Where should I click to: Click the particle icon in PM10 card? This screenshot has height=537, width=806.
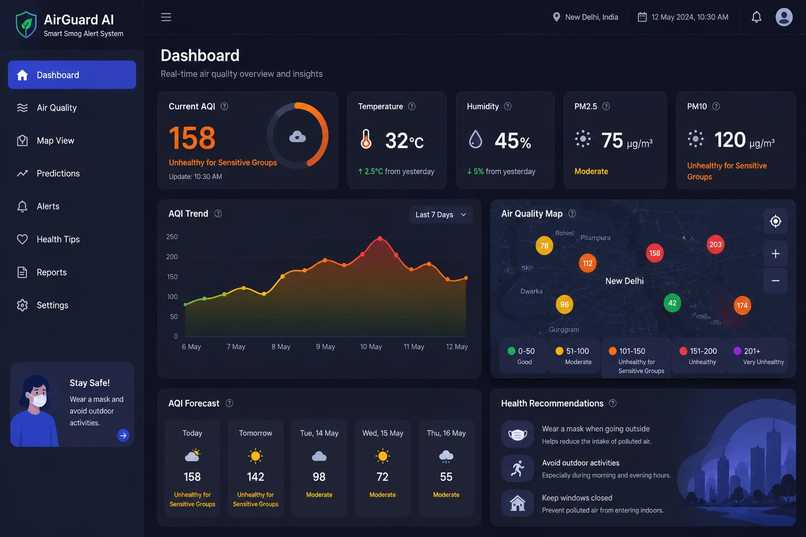coord(695,139)
